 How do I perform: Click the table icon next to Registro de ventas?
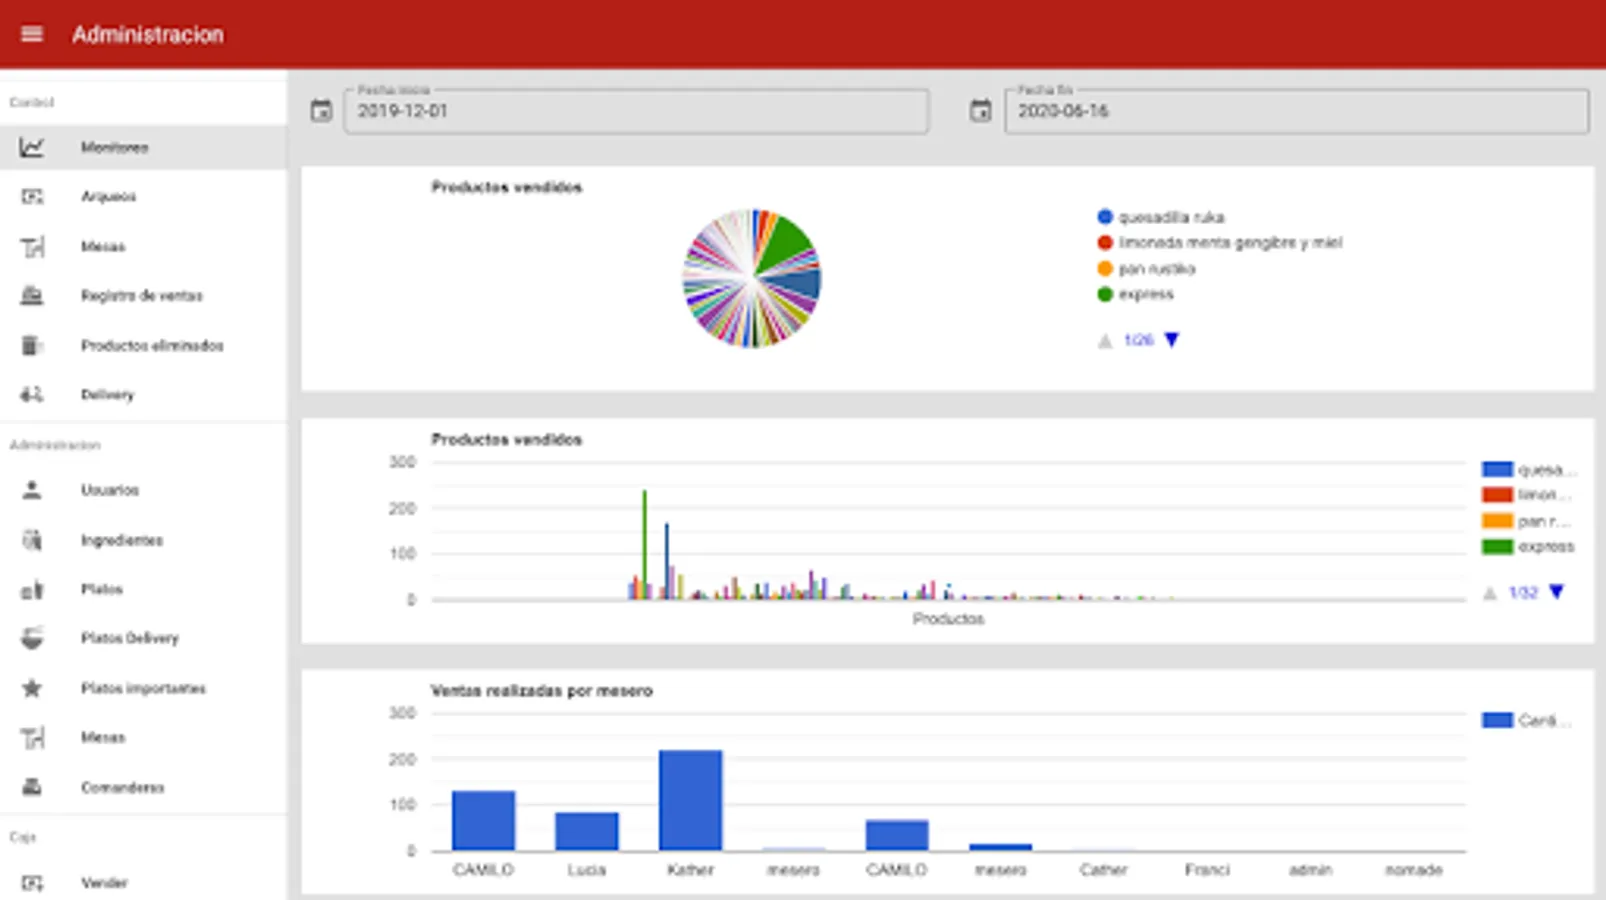32,295
